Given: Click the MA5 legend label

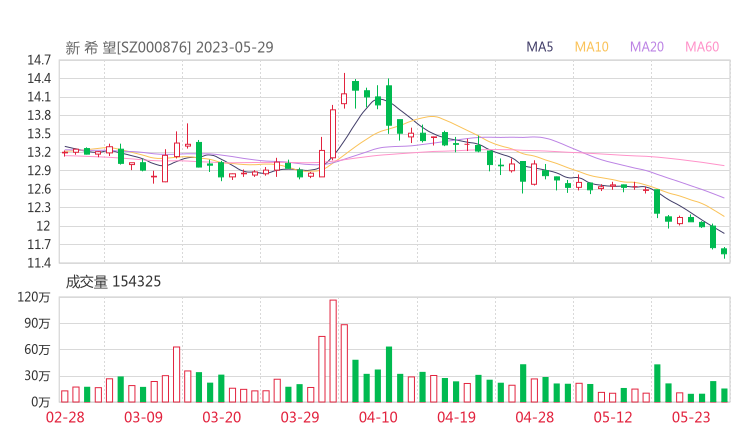Looking at the screenshot, I should [x=539, y=47].
